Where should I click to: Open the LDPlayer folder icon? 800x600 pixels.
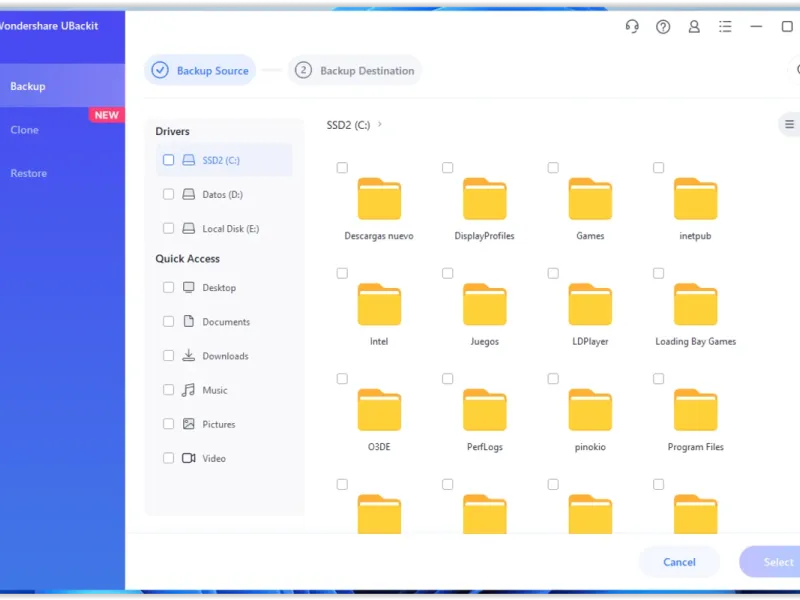click(x=590, y=305)
